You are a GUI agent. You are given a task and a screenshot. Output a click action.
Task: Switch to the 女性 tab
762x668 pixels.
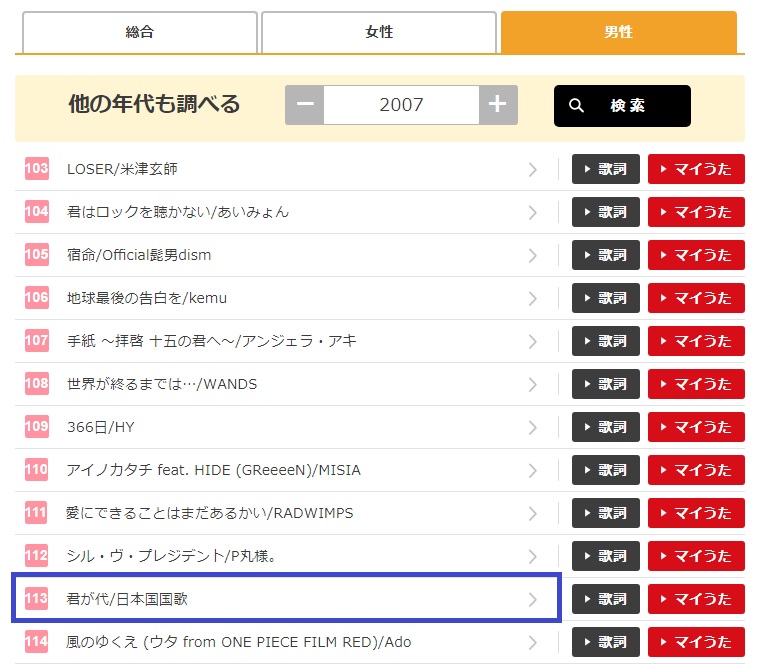(x=379, y=32)
